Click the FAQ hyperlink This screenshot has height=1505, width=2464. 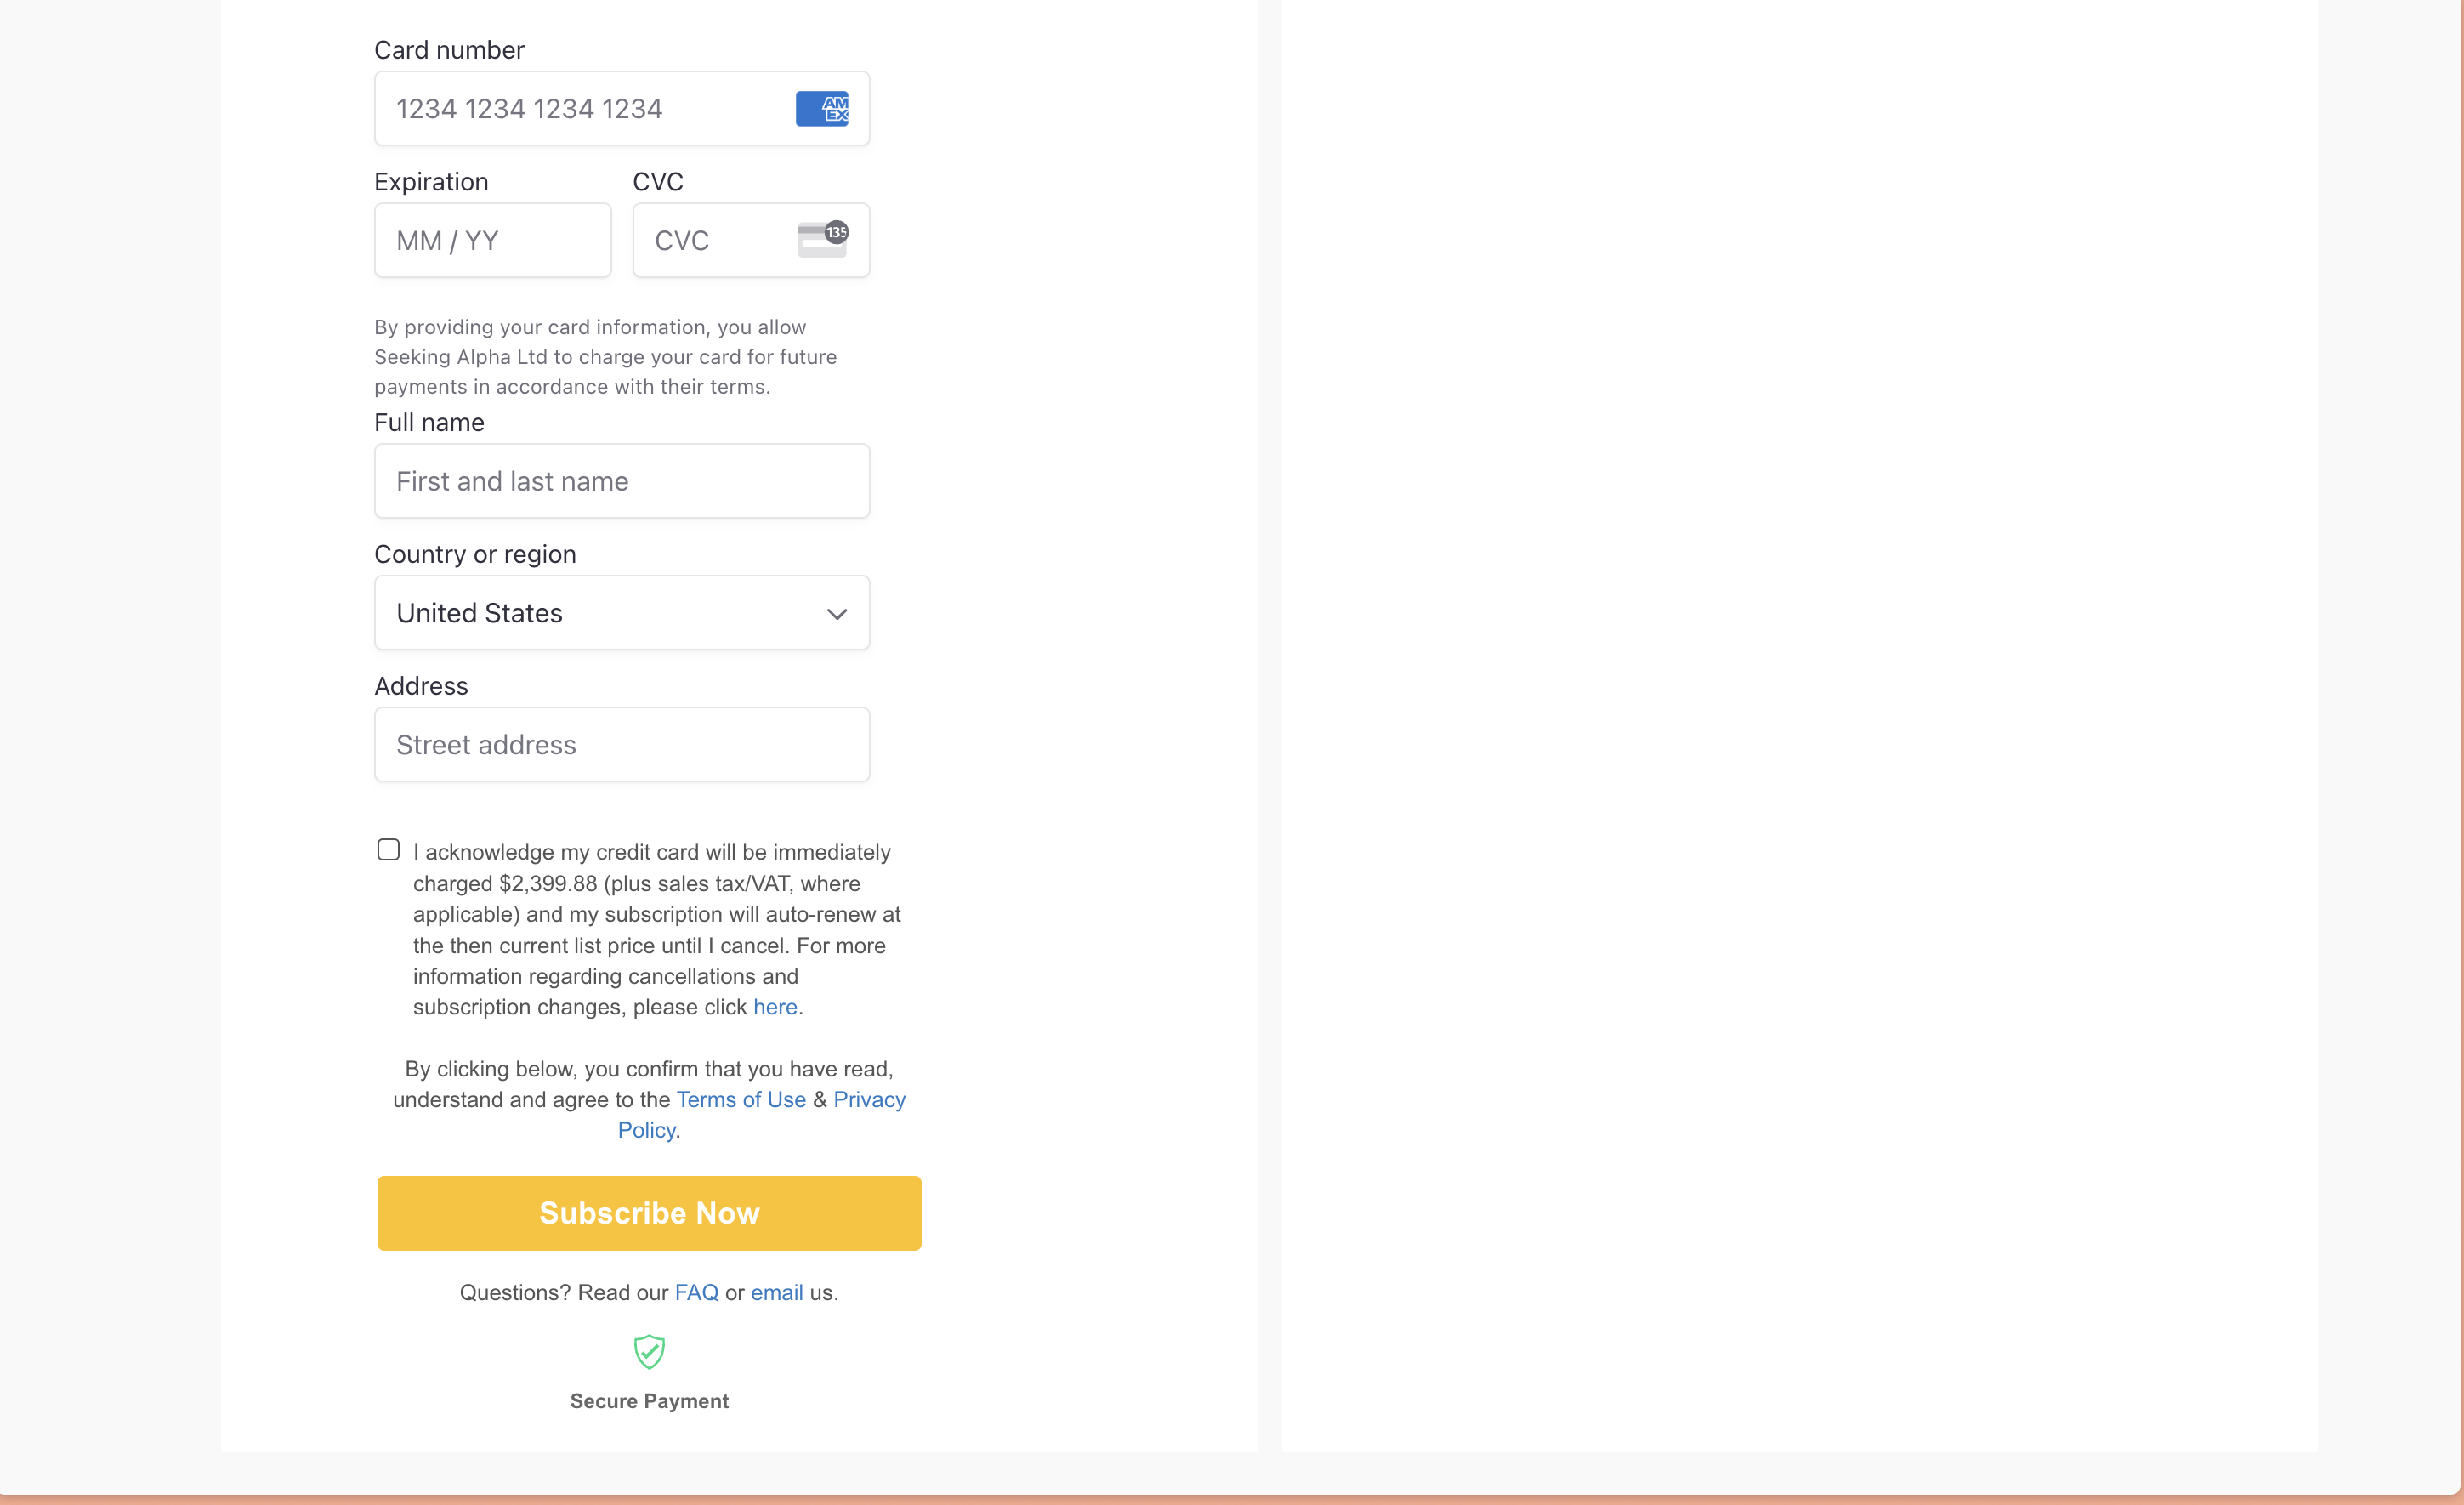point(695,1292)
